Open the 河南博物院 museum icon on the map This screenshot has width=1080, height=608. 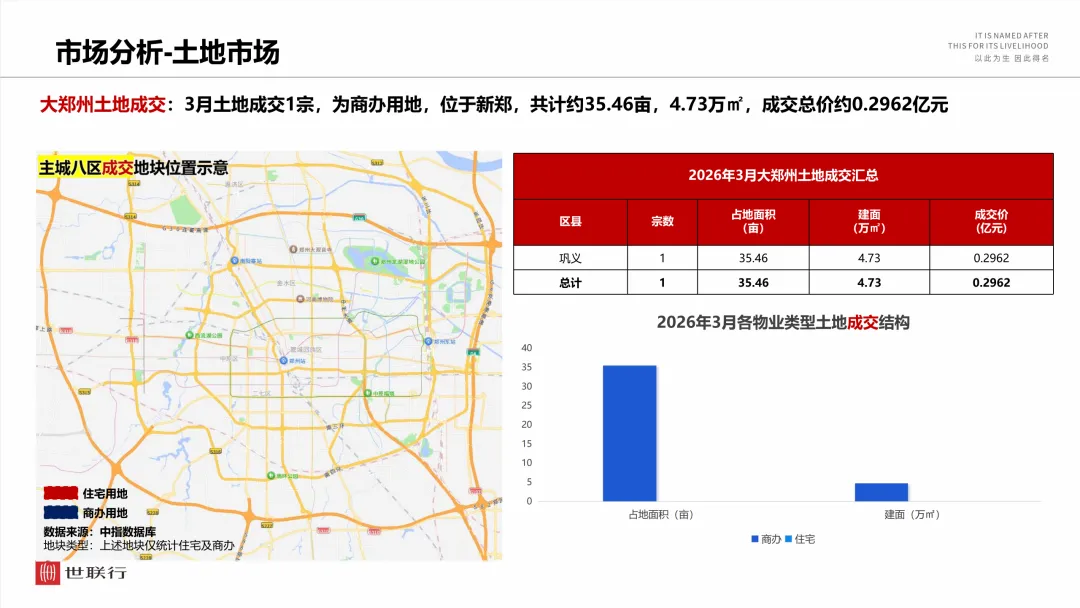[x=300, y=298]
